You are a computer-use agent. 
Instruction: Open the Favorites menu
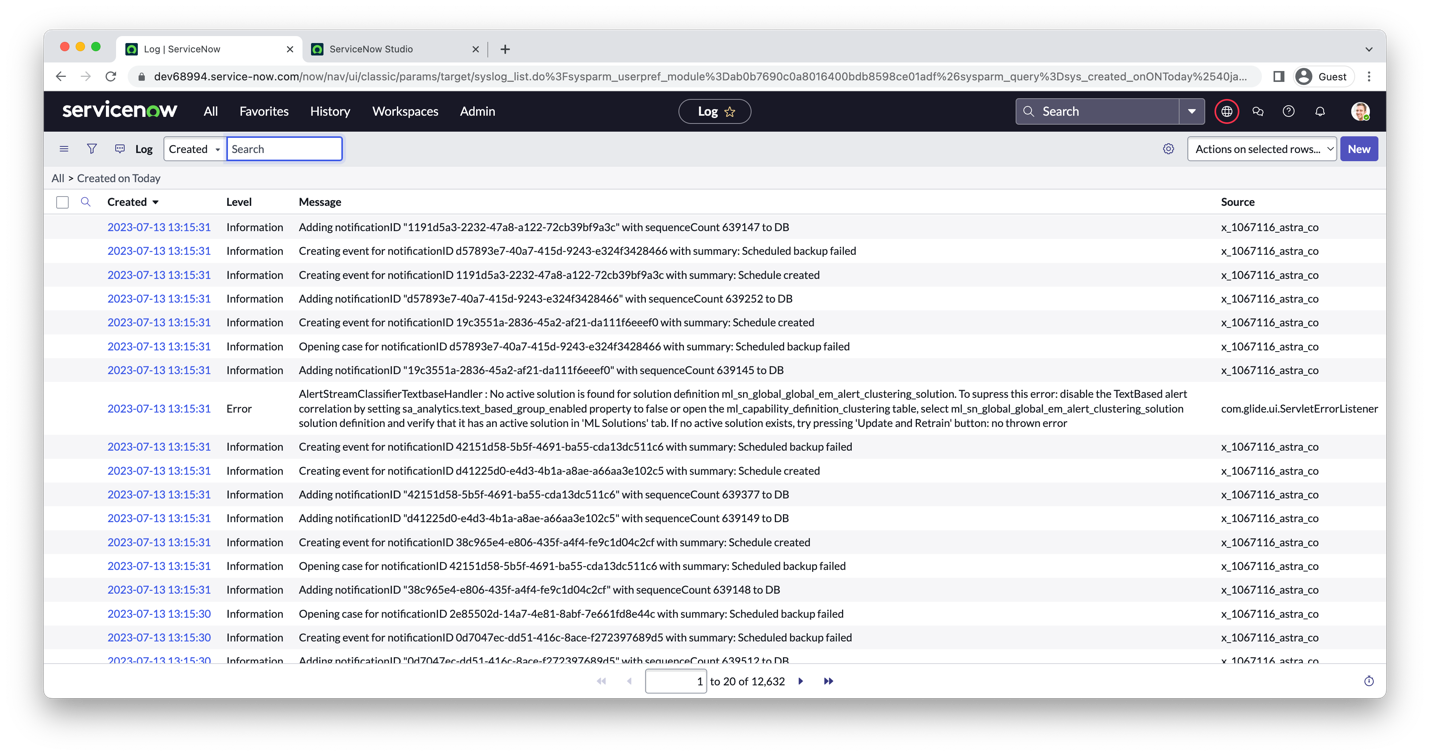pyautogui.click(x=264, y=111)
